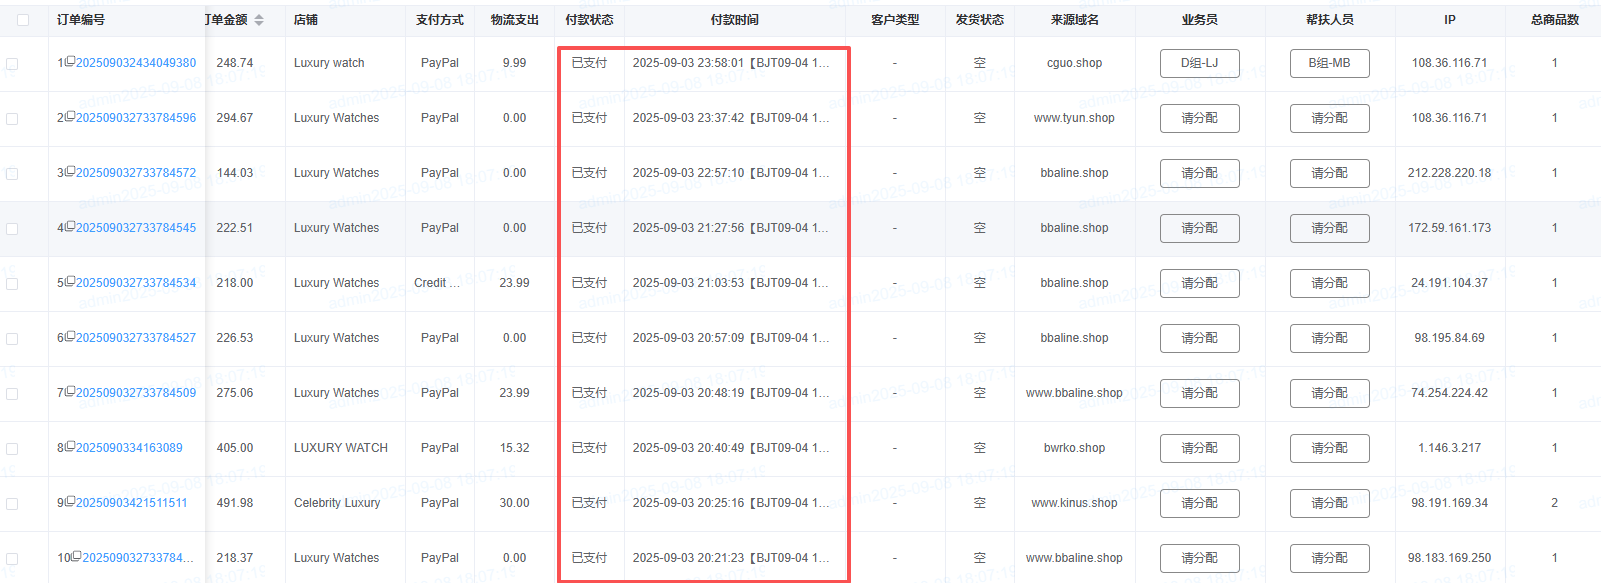Click the 来源域名 column header

click(1074, 20)
